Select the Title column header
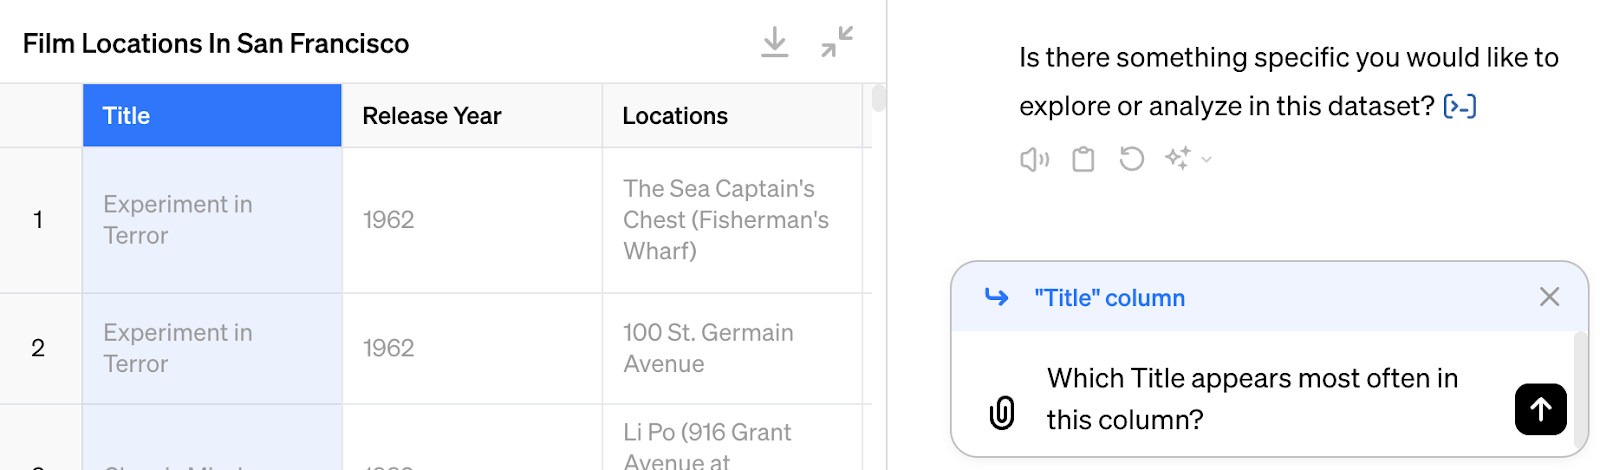Image resolution: width=1600 pixels, height=470 pixels. pyautogui.click(x=212, y=116)
